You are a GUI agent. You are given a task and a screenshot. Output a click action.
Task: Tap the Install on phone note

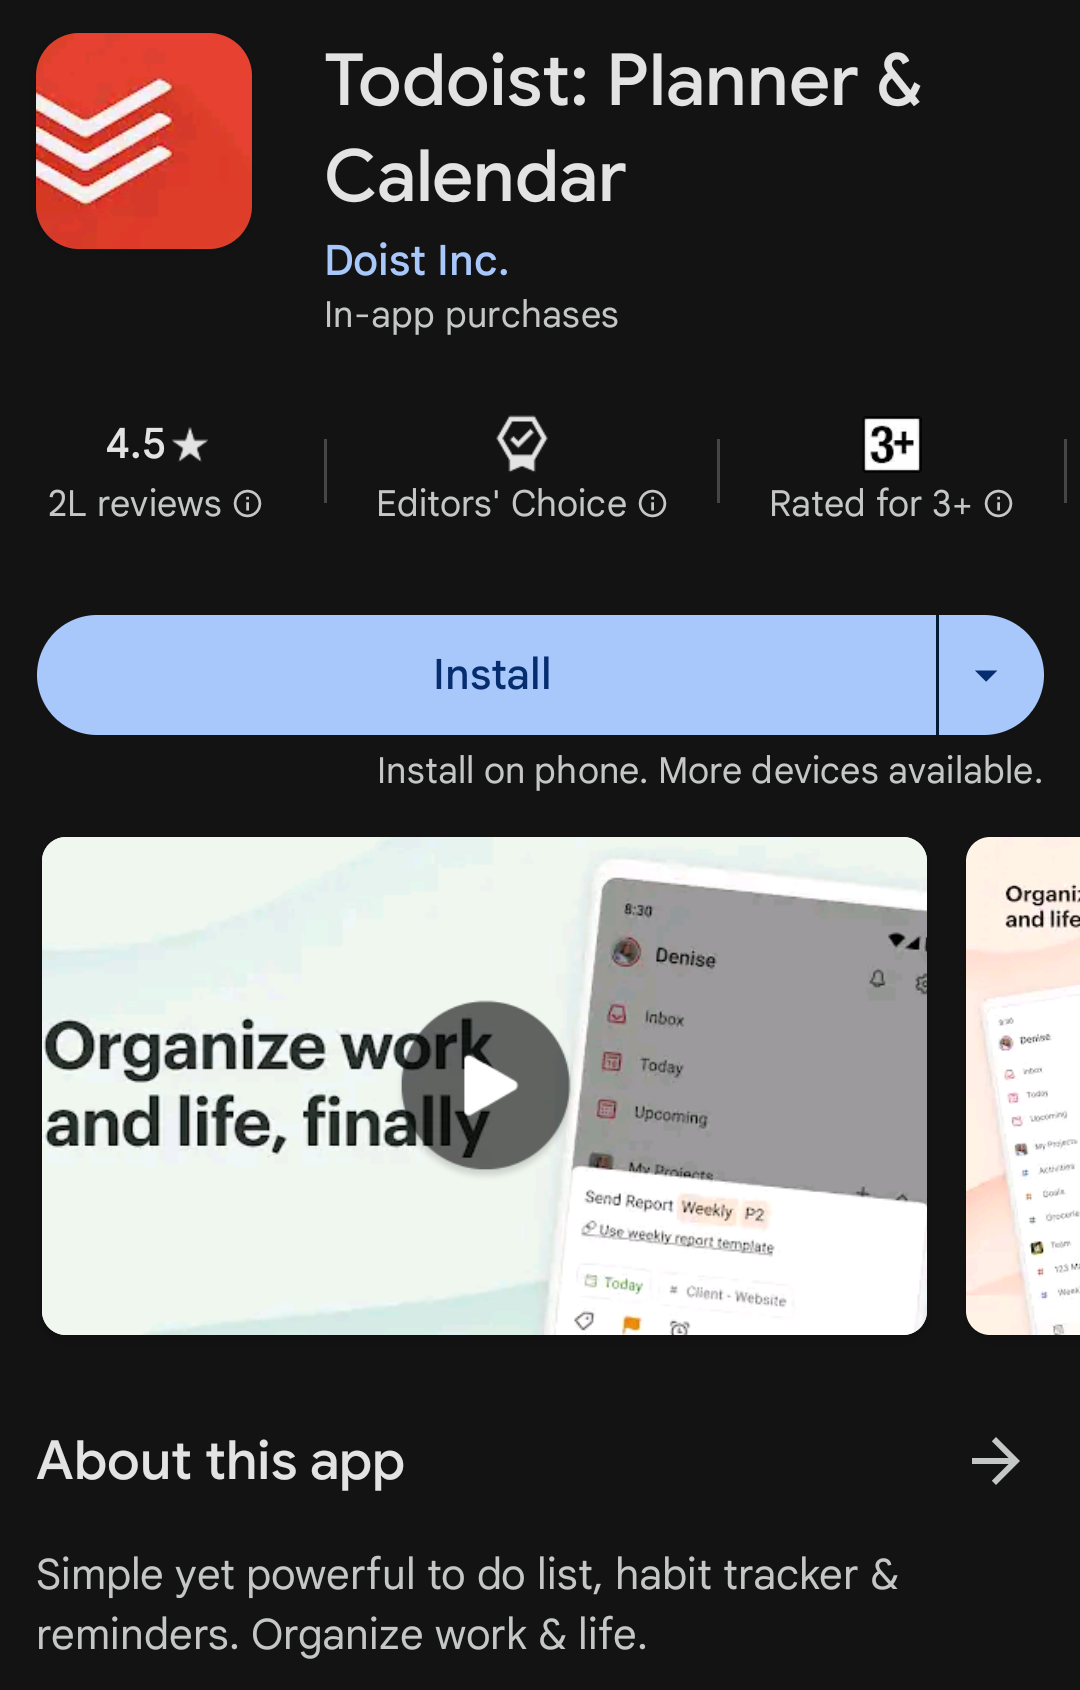pyautogui.click(x=709, y=771)
